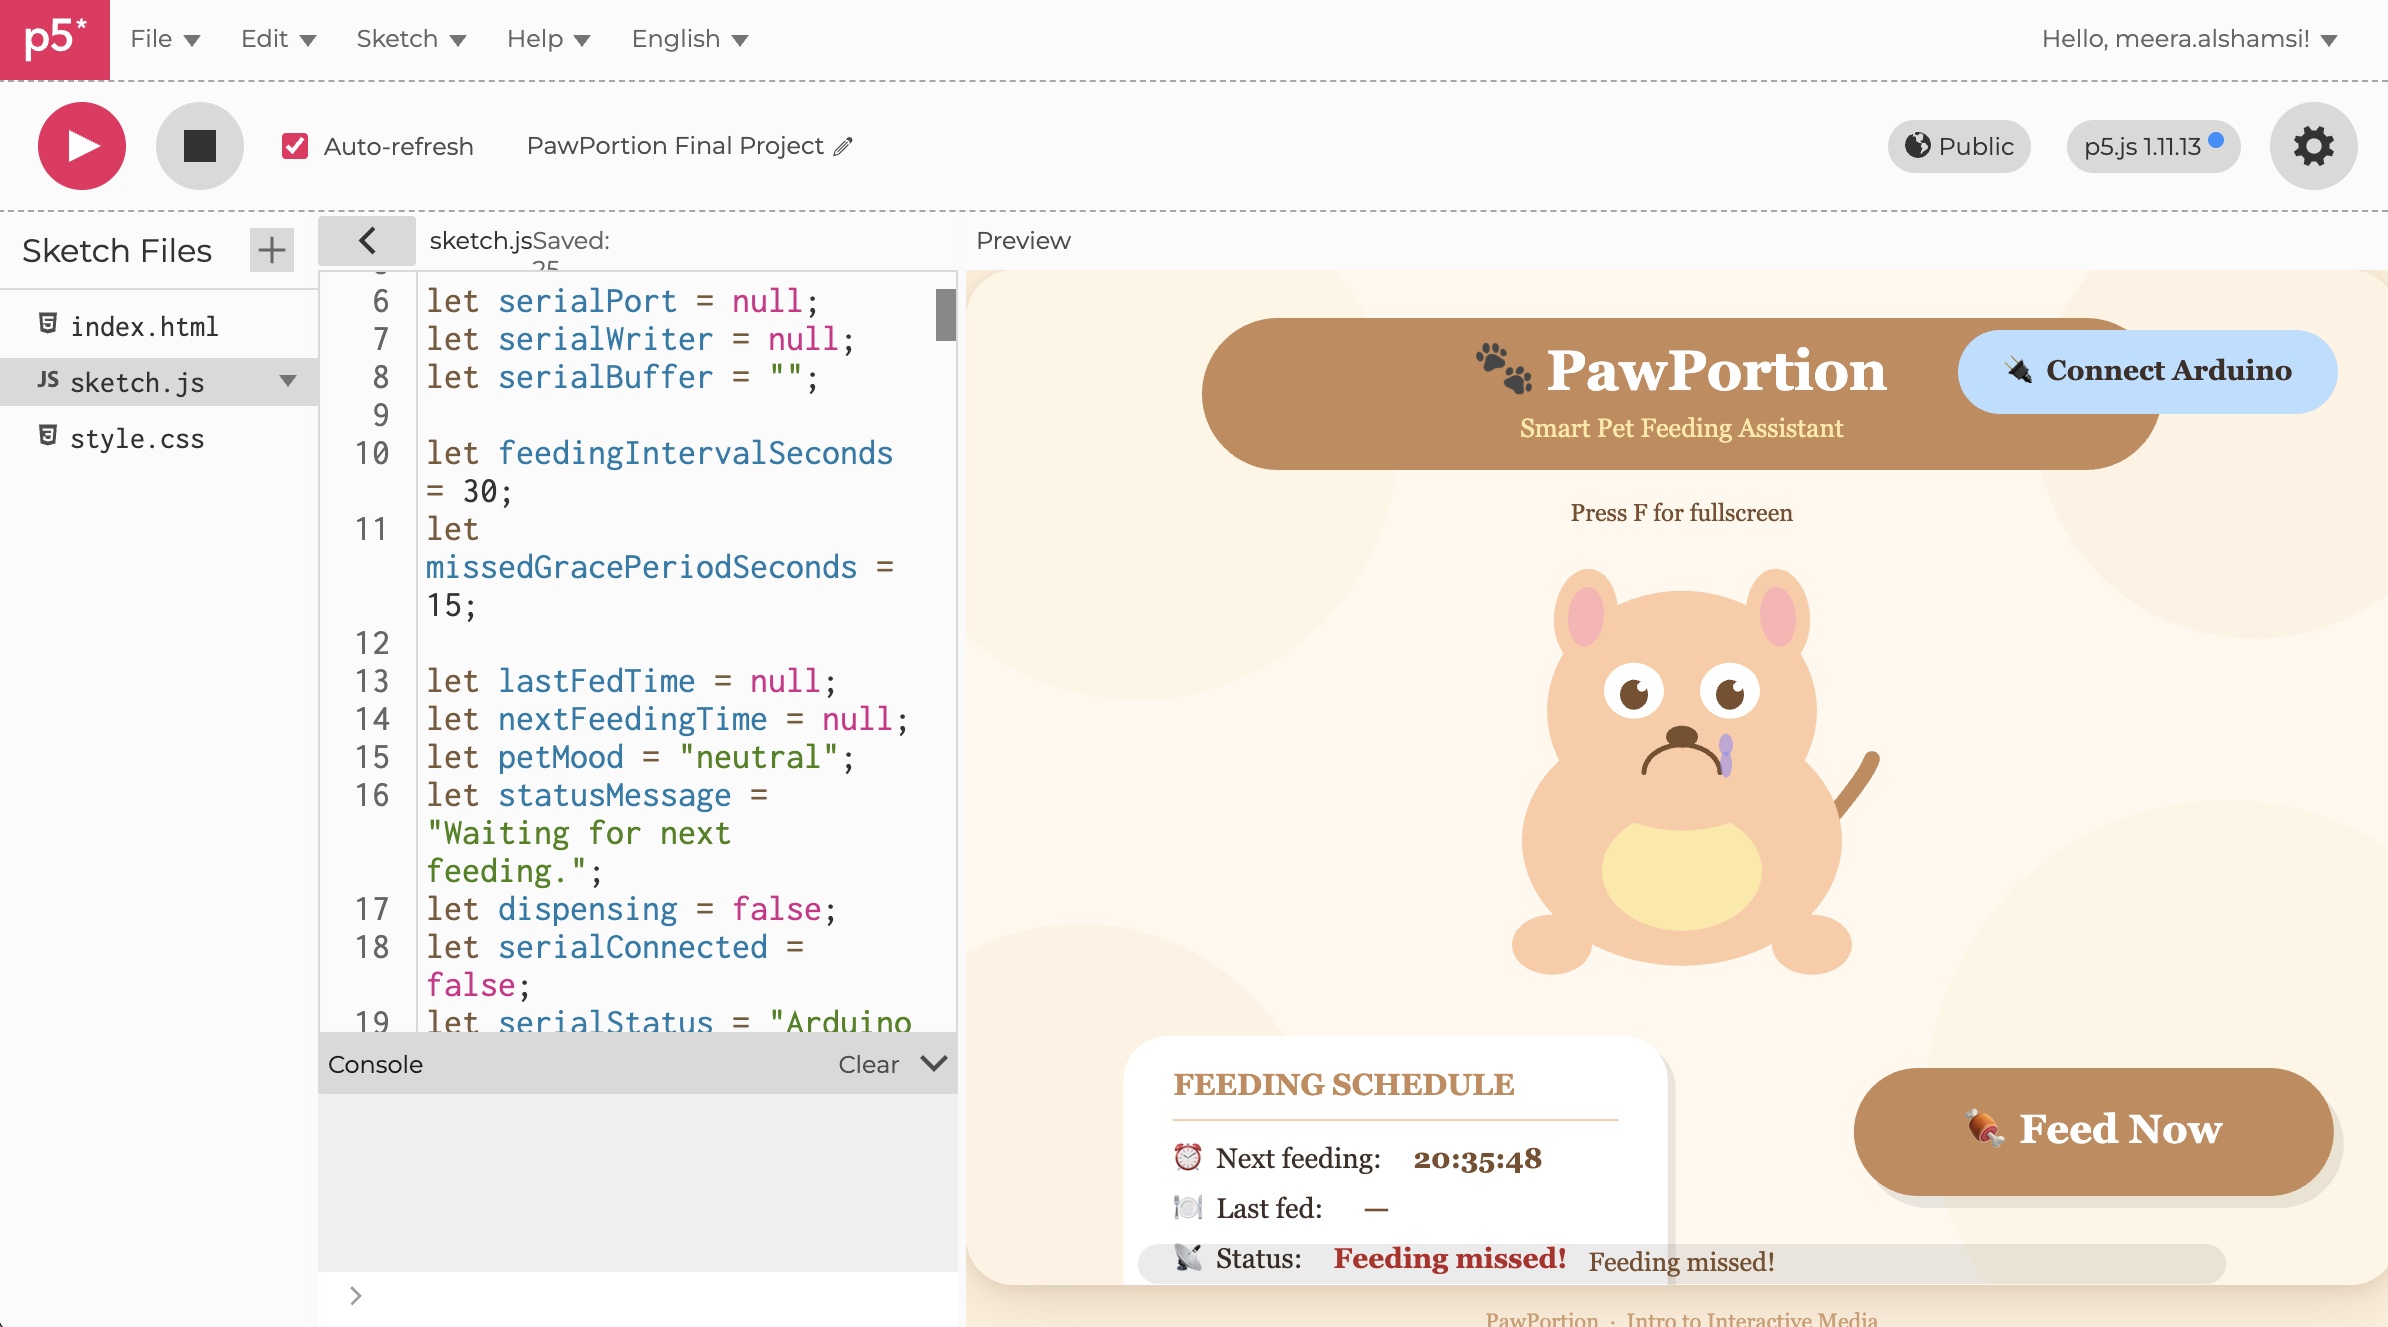The height and width of the screenshot is (1327, 2388).
Task: Open the p5.js 1.11.13 version selector
Action: (2152, 146)
